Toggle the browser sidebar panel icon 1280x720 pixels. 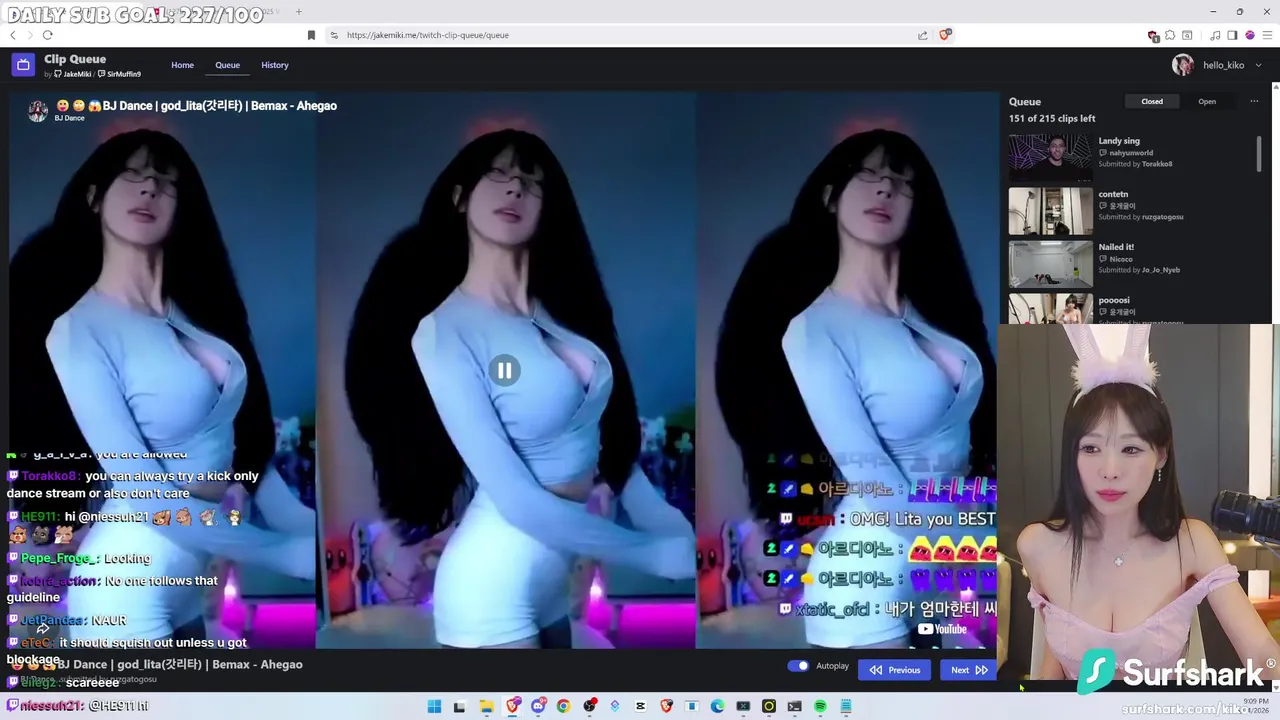click(1232, 35)
